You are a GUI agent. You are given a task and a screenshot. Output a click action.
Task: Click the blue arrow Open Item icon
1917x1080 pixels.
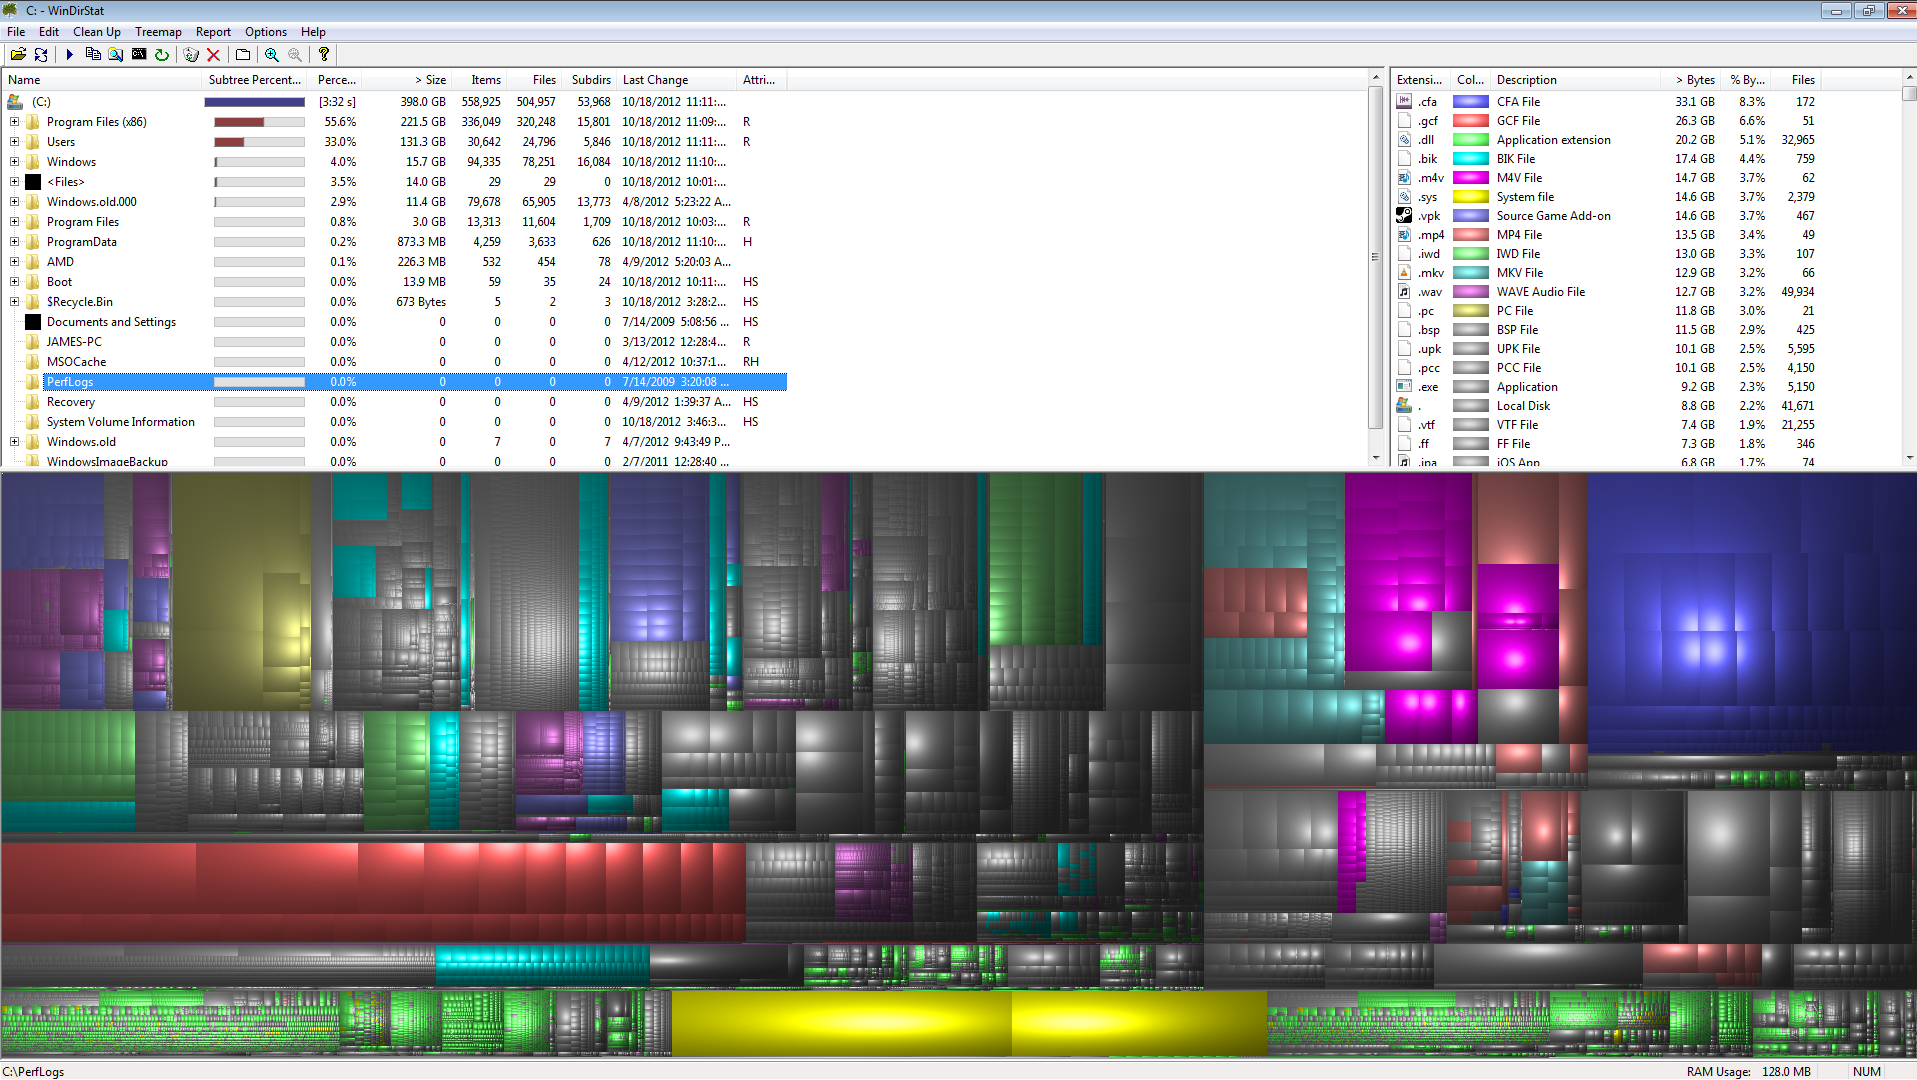(69, 55)
